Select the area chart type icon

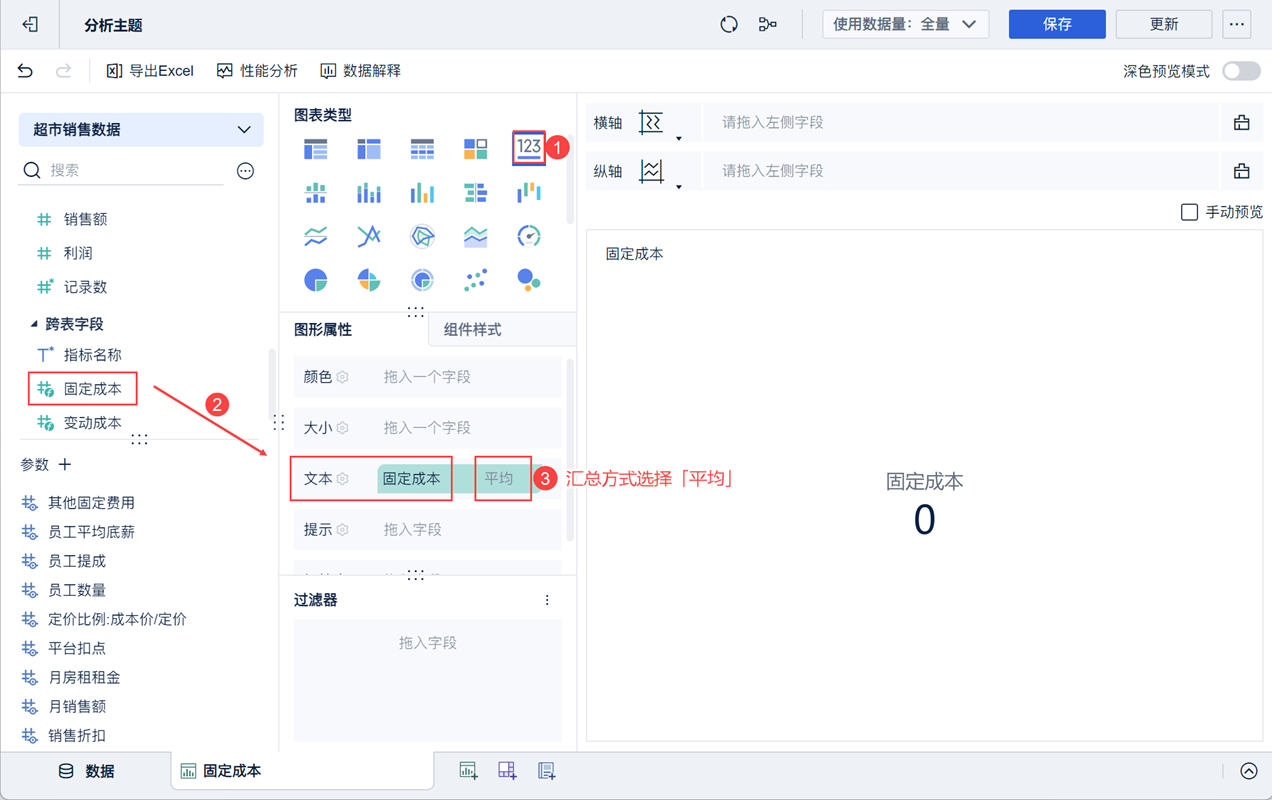[475, 236]
